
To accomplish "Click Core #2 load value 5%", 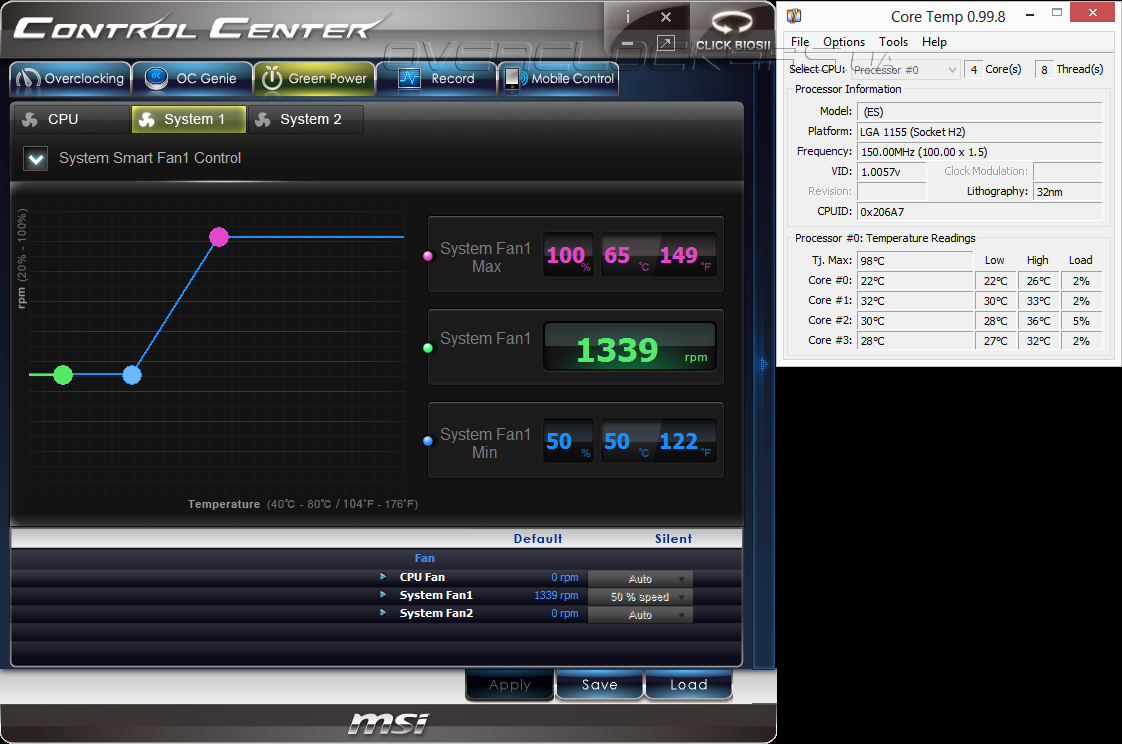I will tap(1080, 320).
